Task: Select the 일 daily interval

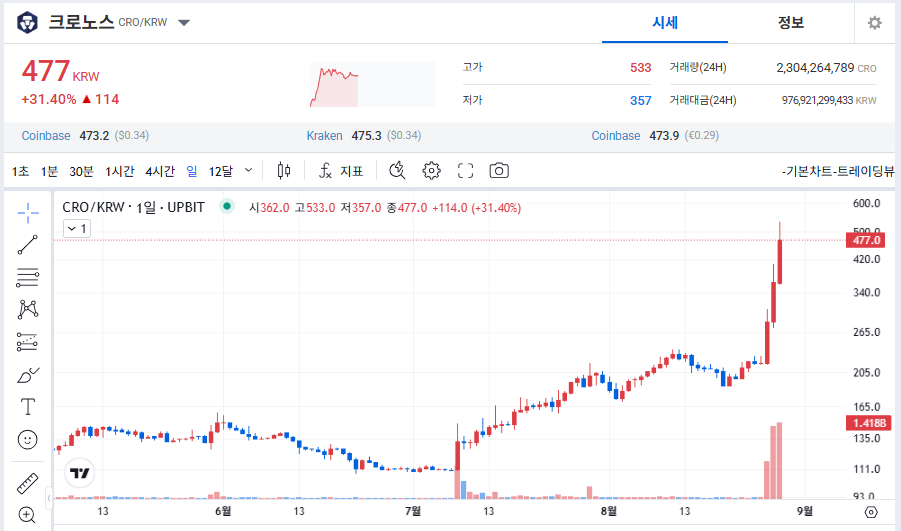Action: (192, 171)
